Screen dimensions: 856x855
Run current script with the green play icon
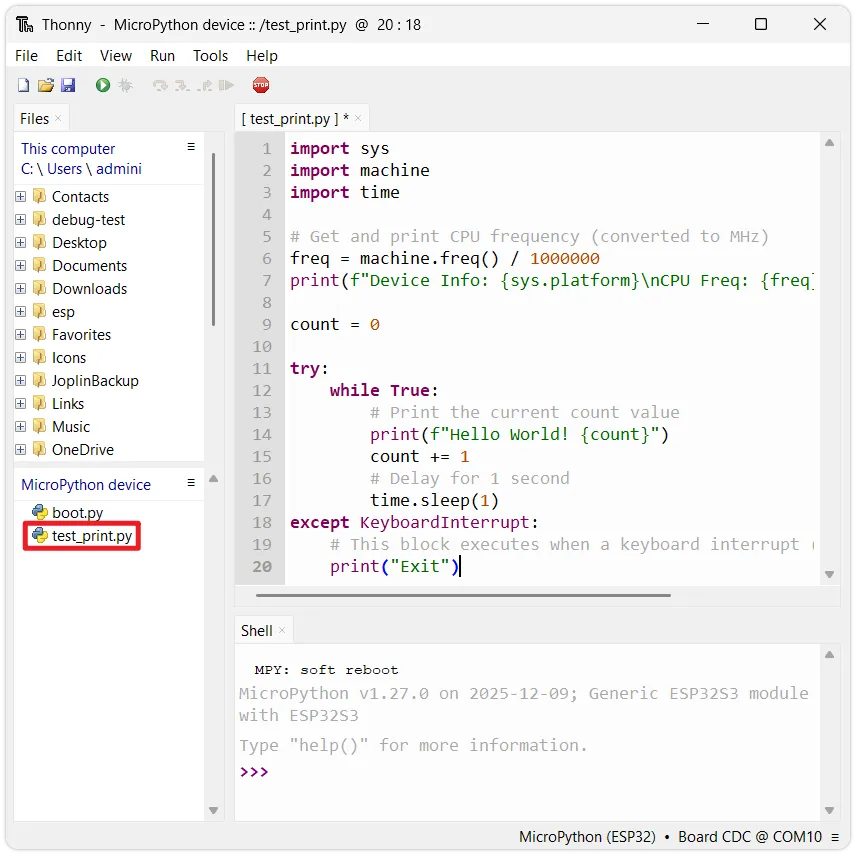coord(102,86)
